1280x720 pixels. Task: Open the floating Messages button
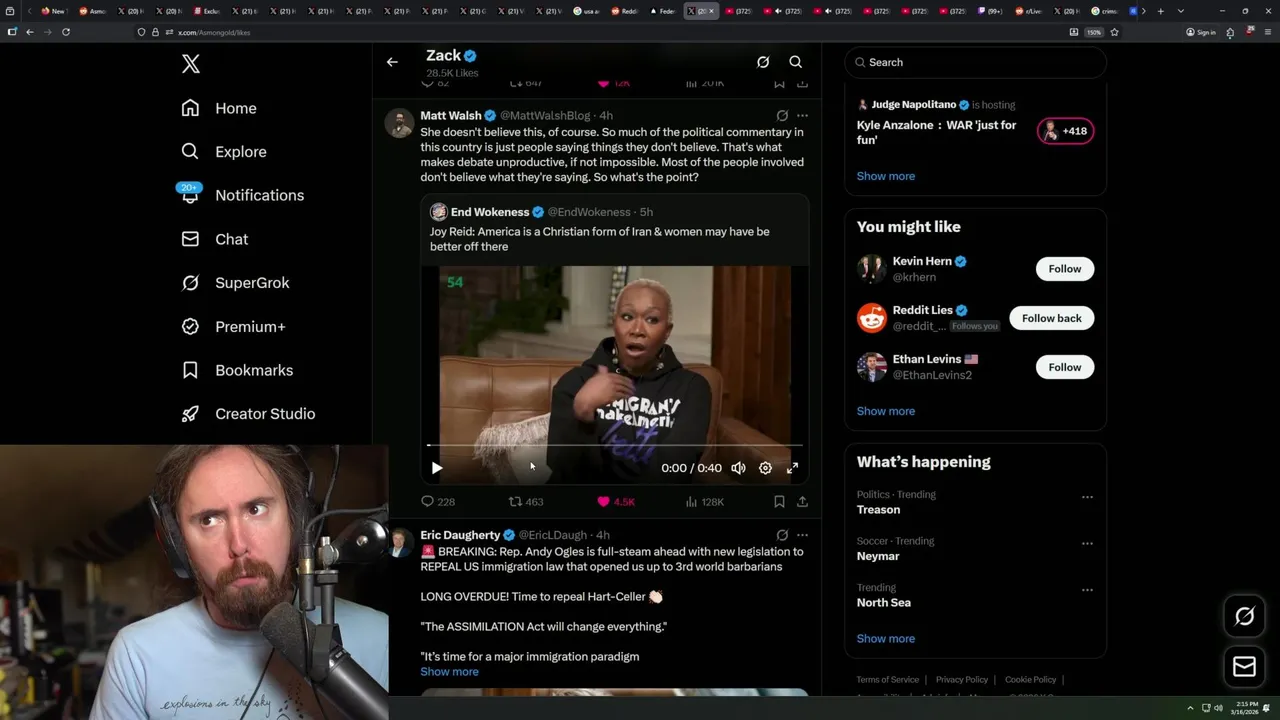tap(1245, 666)
